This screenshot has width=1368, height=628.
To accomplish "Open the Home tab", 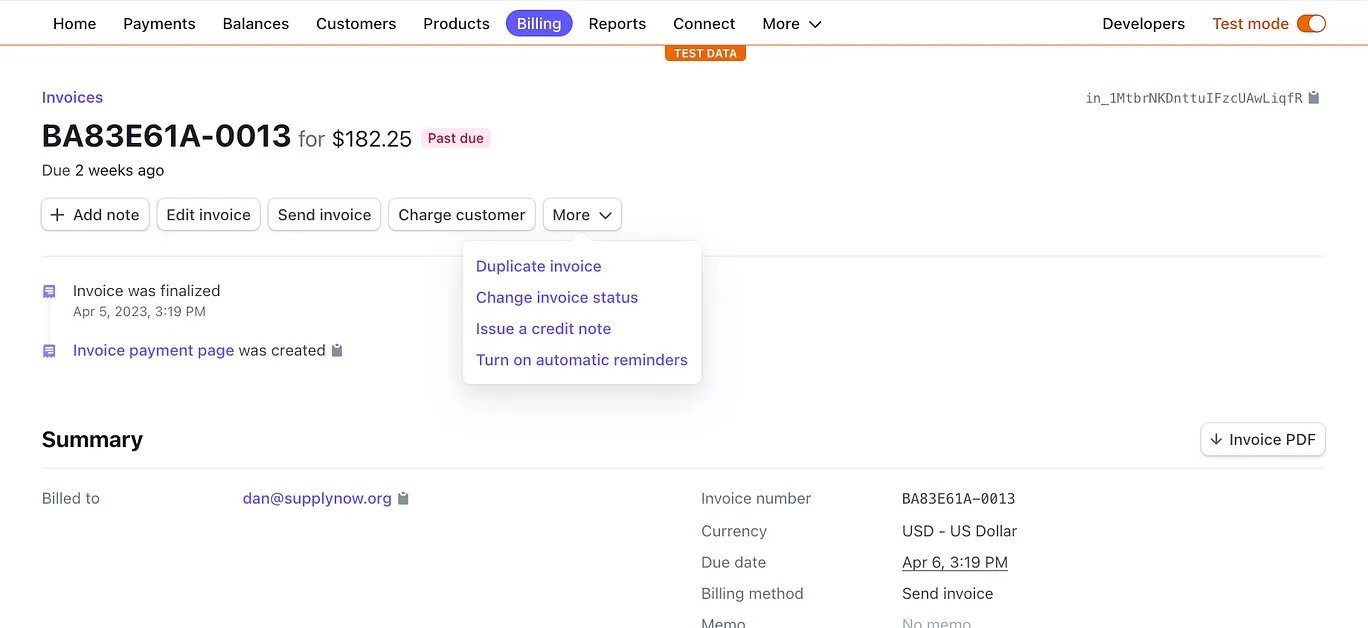I will click(75, 24).
